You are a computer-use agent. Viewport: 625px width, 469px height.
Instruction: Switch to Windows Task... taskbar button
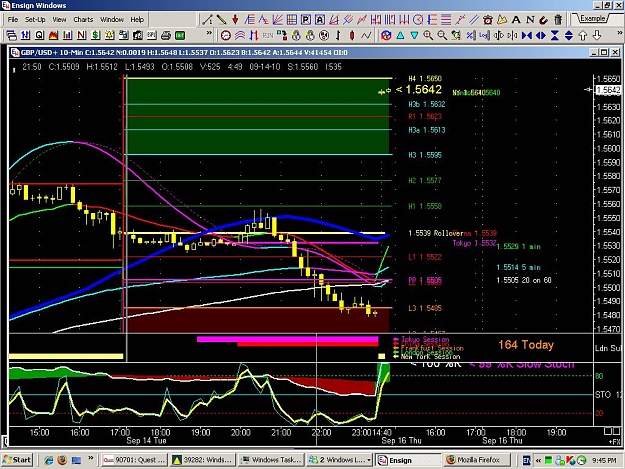pyautogui.click(x=271, y=460)
